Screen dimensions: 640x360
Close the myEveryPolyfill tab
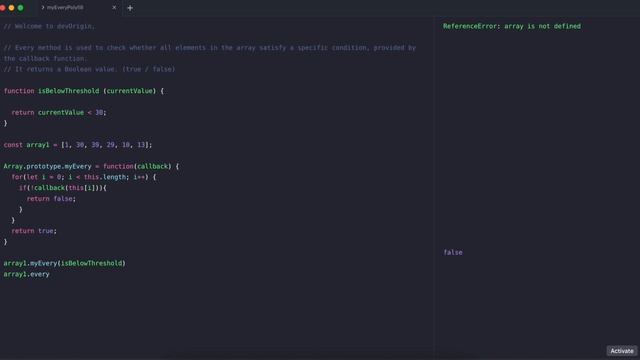click(114, 7)
